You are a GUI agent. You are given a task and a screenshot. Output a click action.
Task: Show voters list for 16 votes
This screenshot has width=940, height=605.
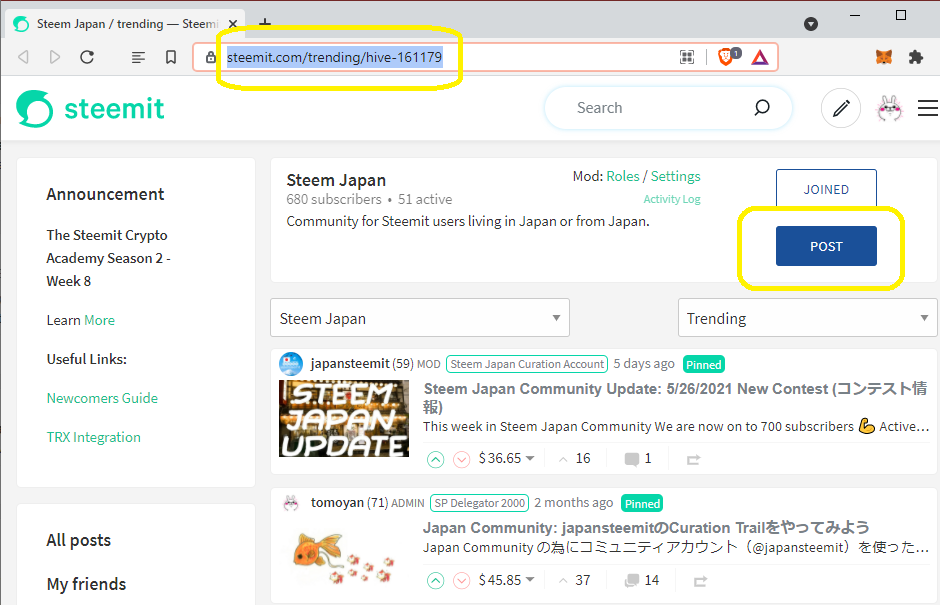575,459
